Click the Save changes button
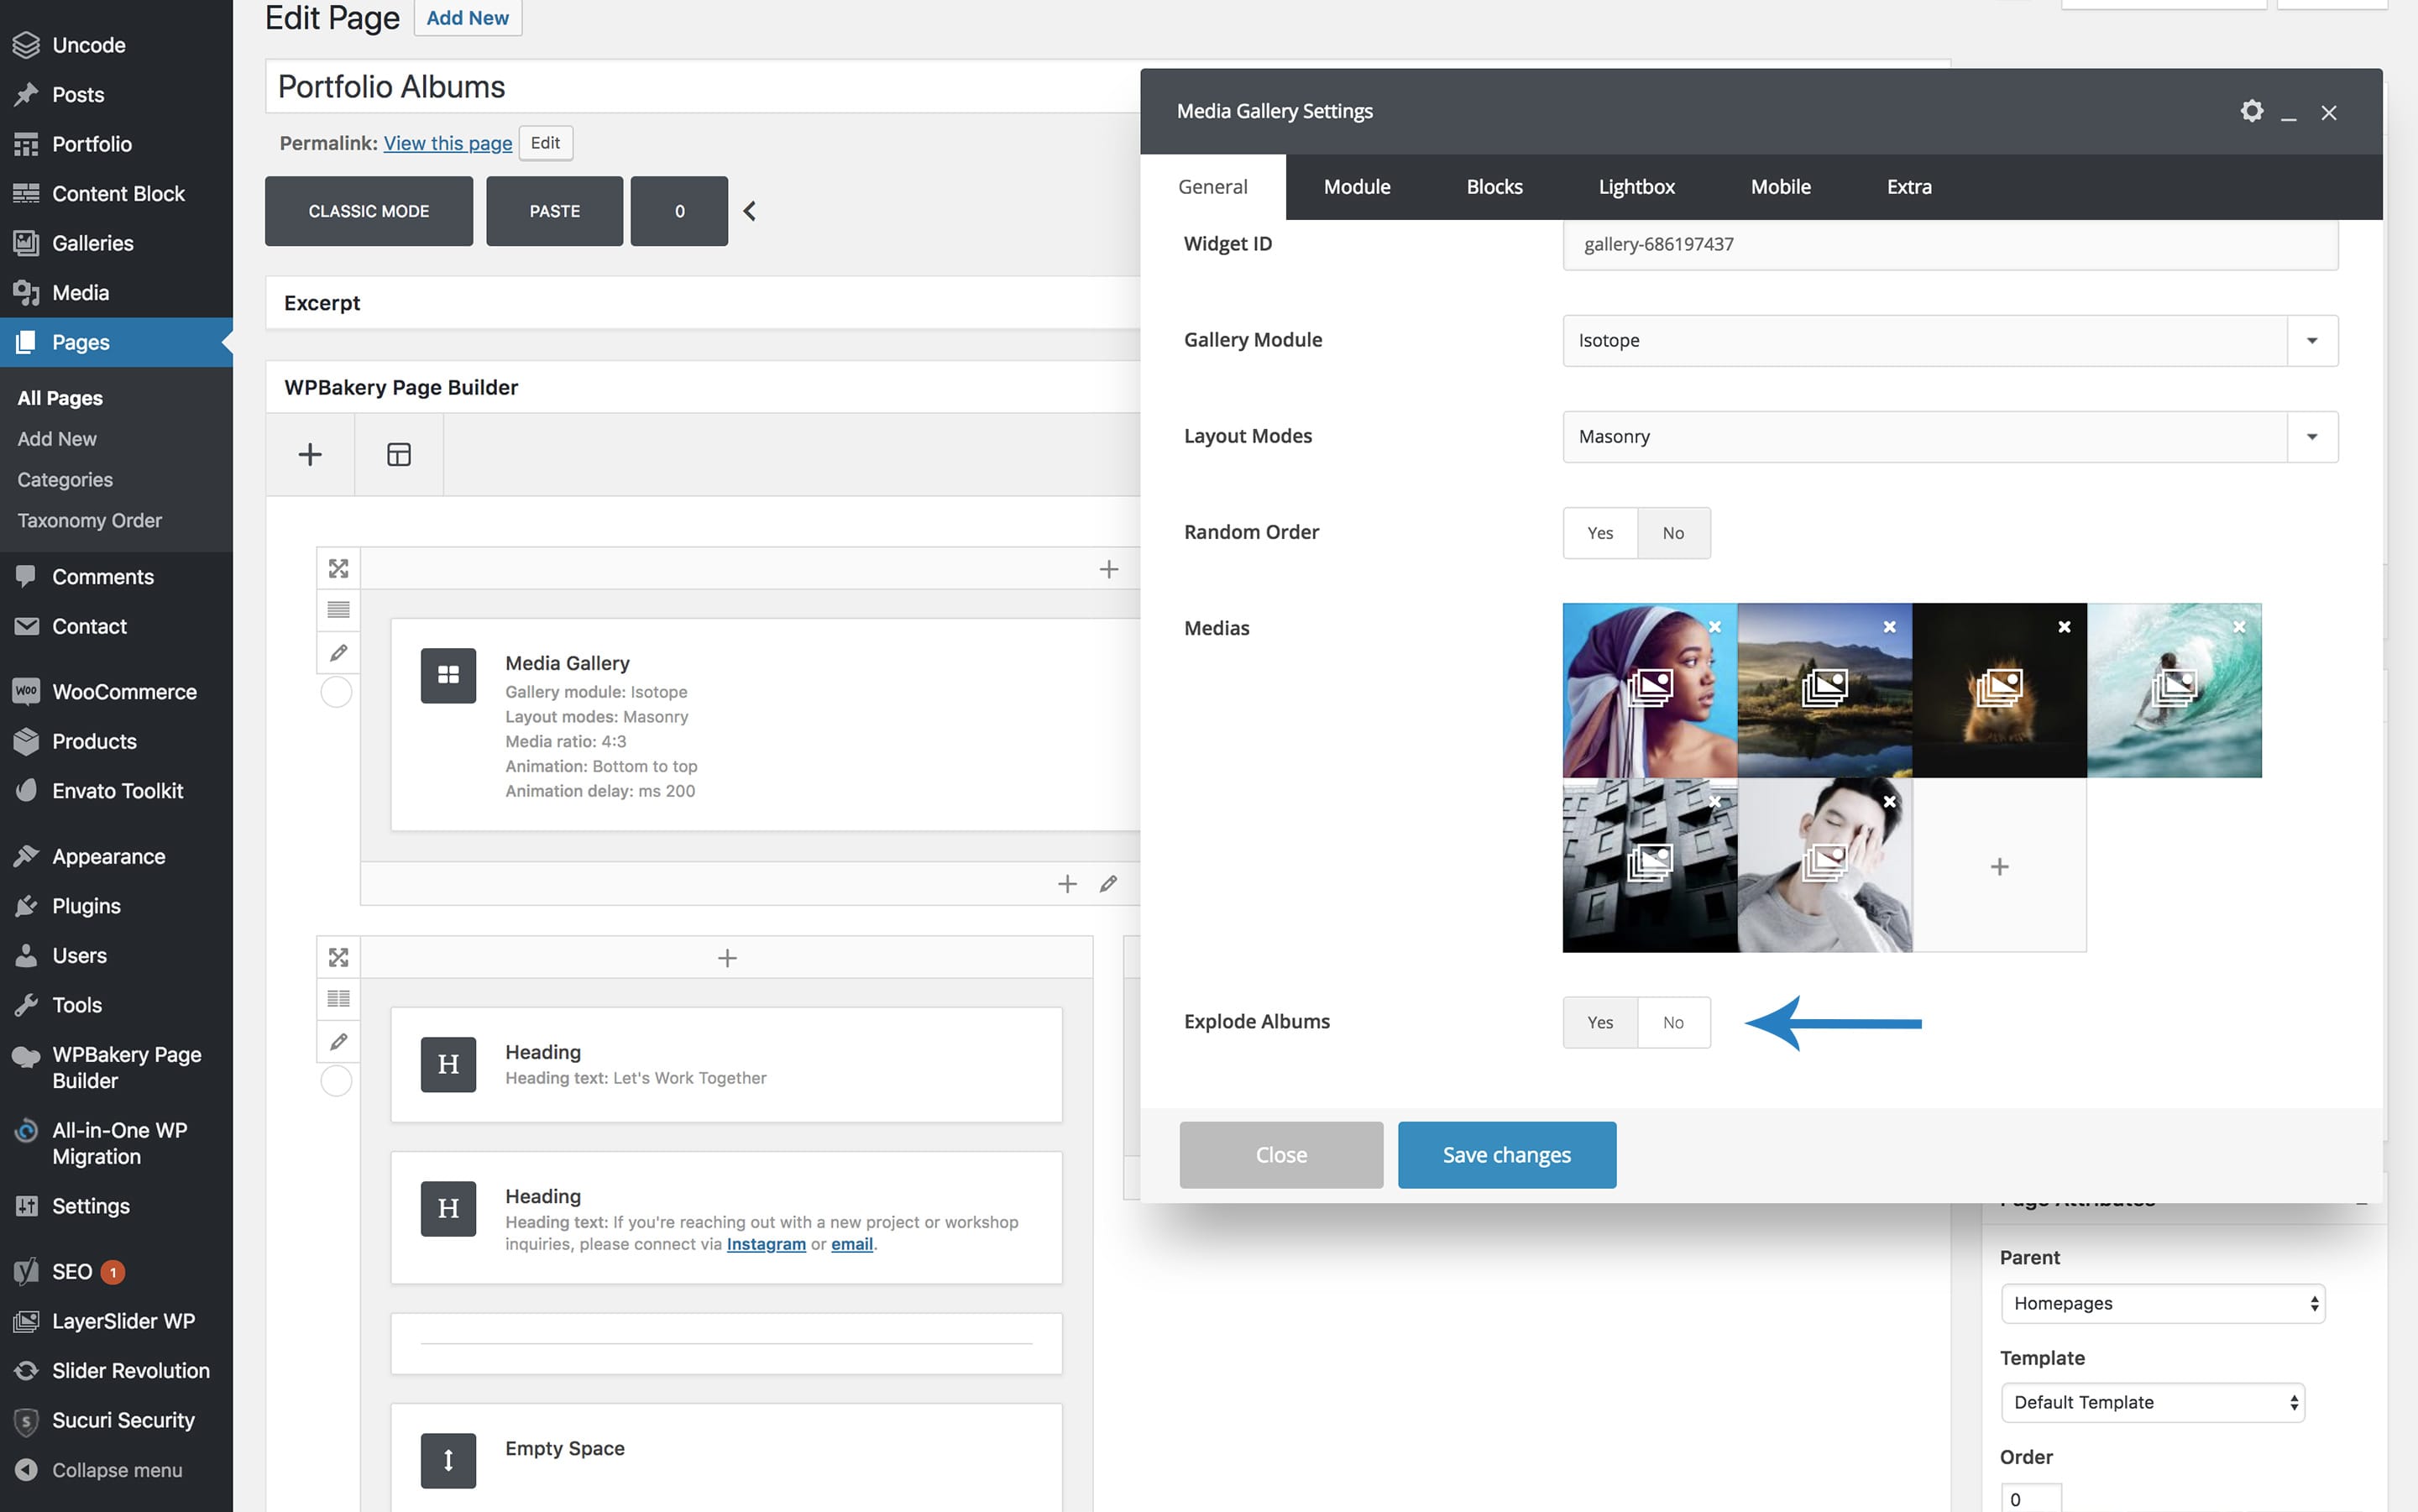Screen dimensions: 2418x1512 (1506, 1155)
